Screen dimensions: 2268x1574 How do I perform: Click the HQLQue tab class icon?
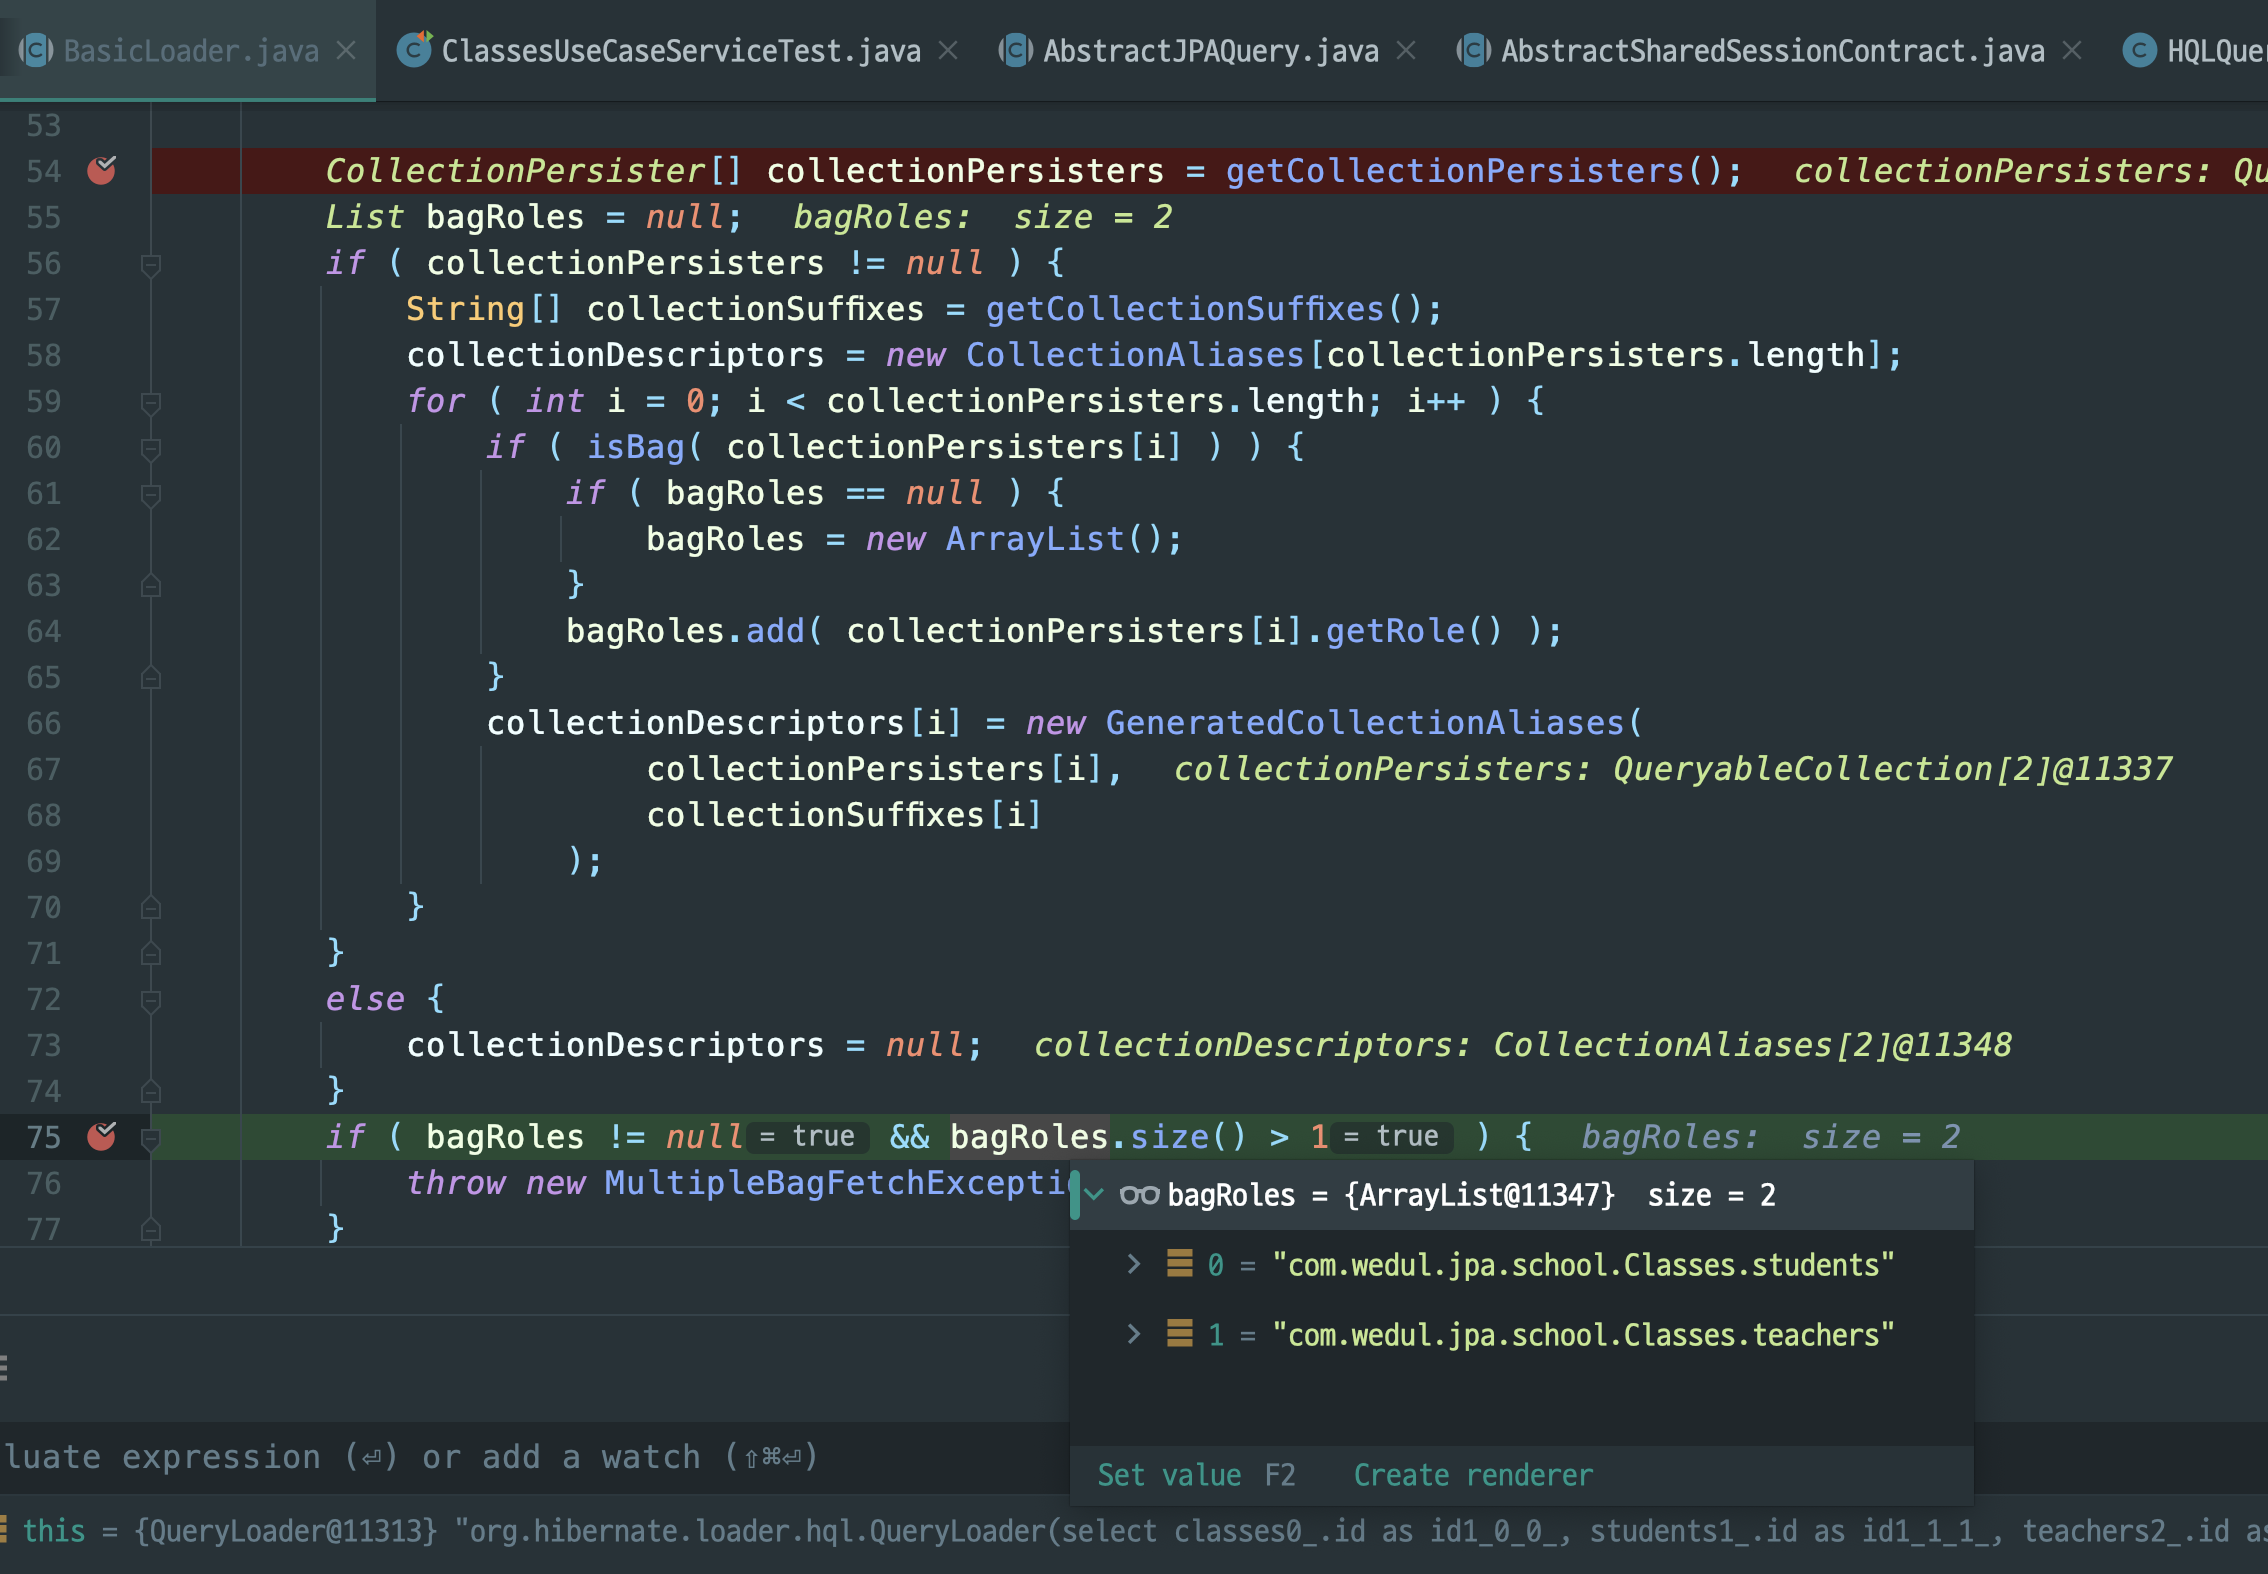(x=2139, y=51)
